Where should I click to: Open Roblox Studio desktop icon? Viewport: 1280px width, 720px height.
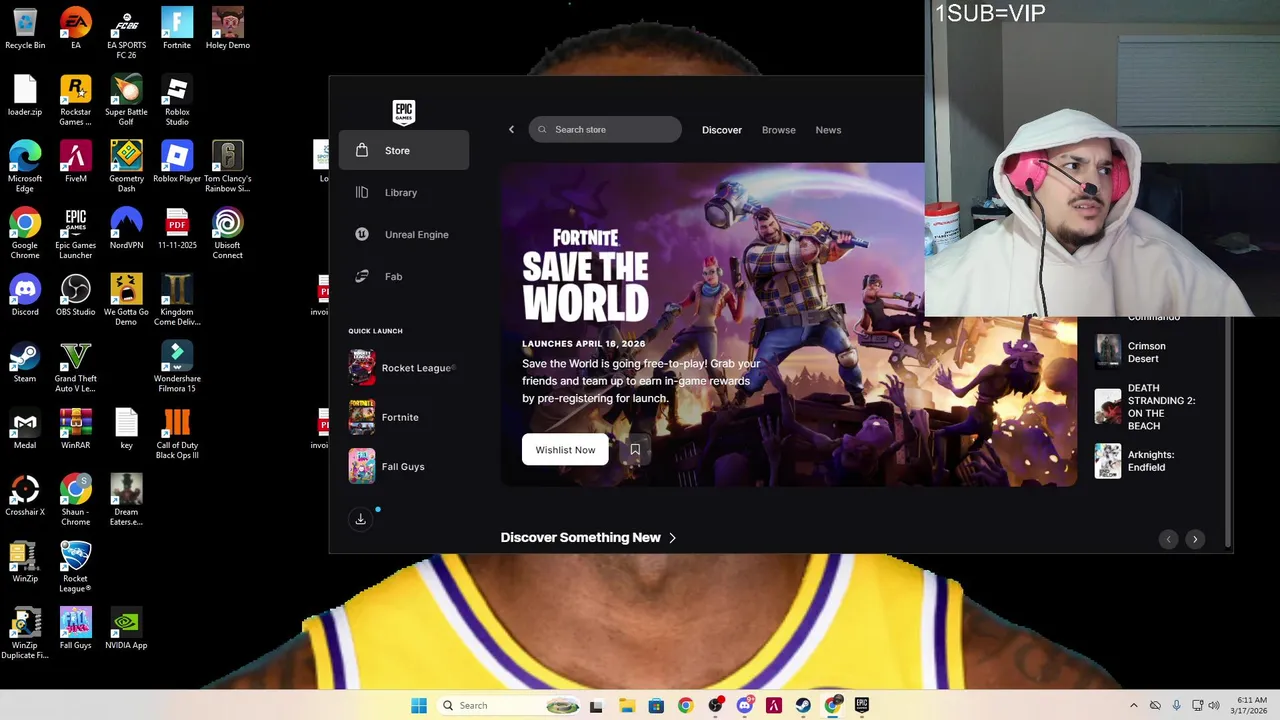[x=177, y=101]
